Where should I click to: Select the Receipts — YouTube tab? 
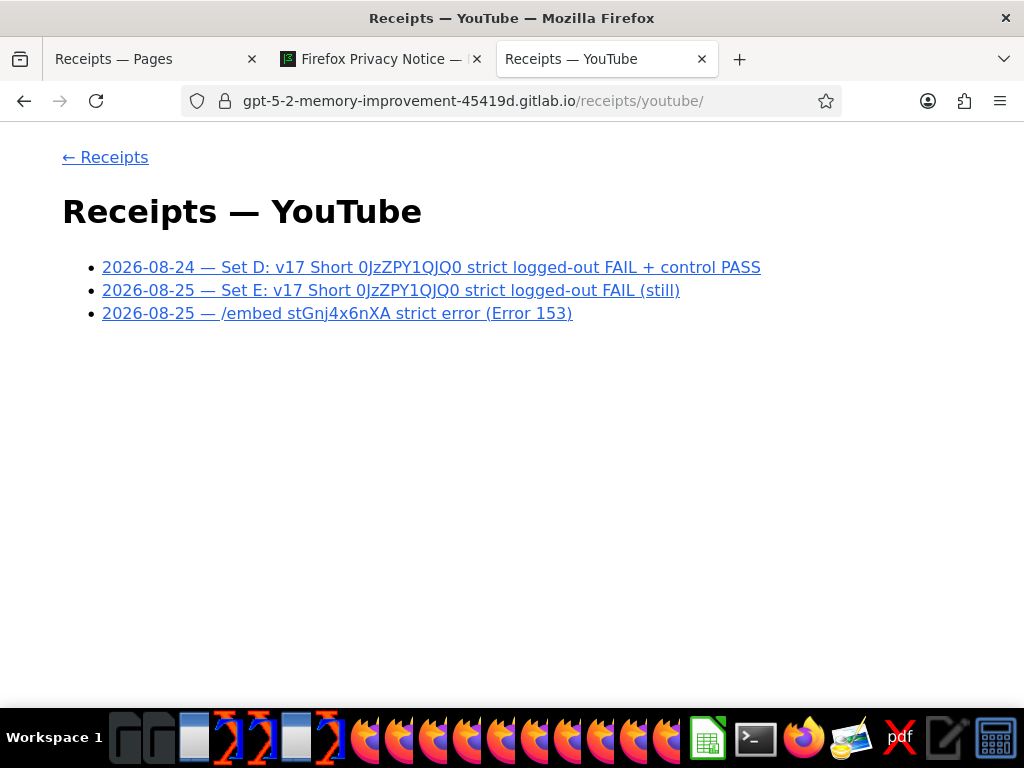coord(607,59)
